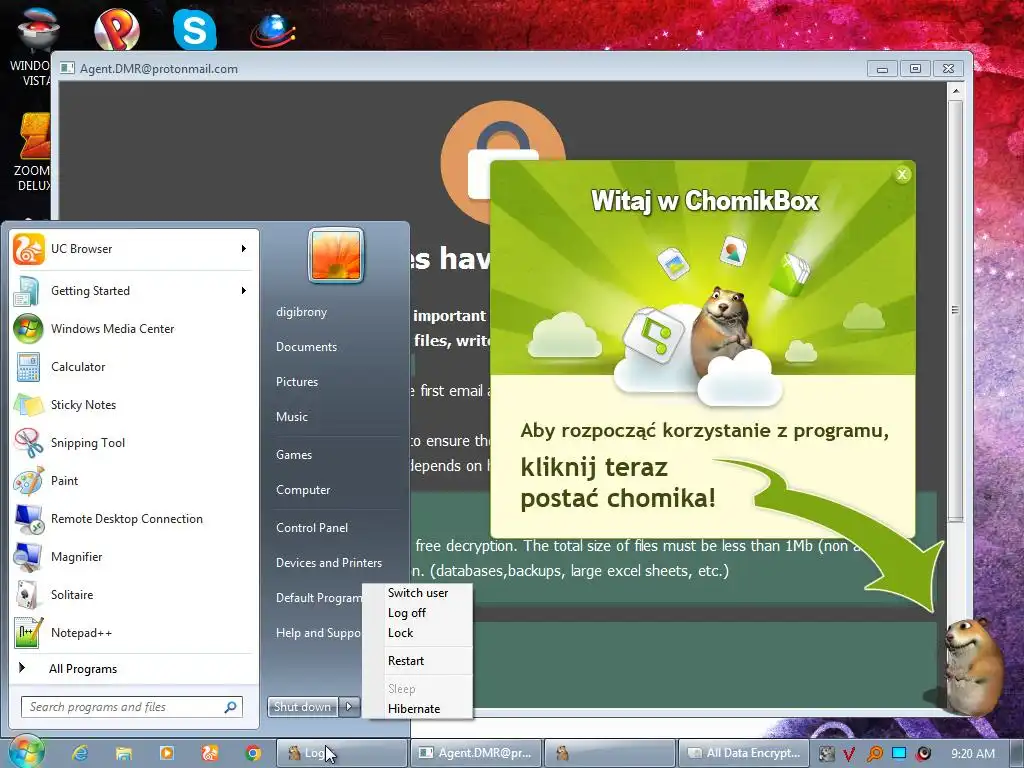Select Restart in power menu
Viewport: 1024px width, 768px height.
pos(406,661)
